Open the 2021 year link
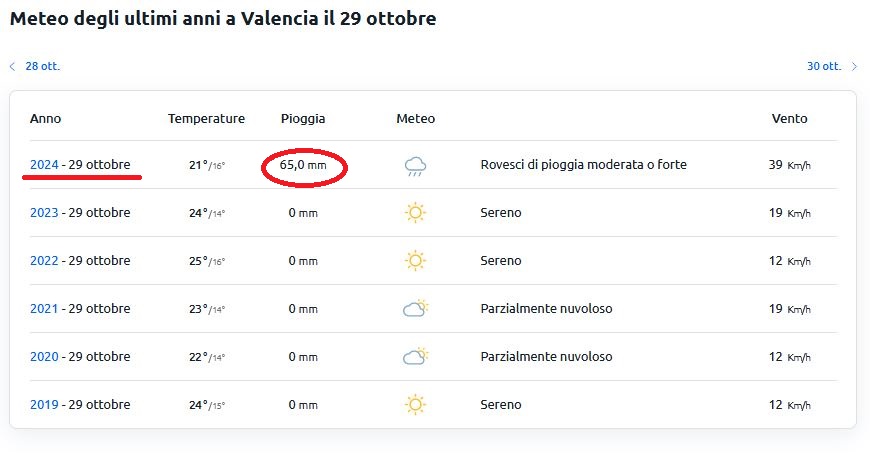 pos(44,309)
